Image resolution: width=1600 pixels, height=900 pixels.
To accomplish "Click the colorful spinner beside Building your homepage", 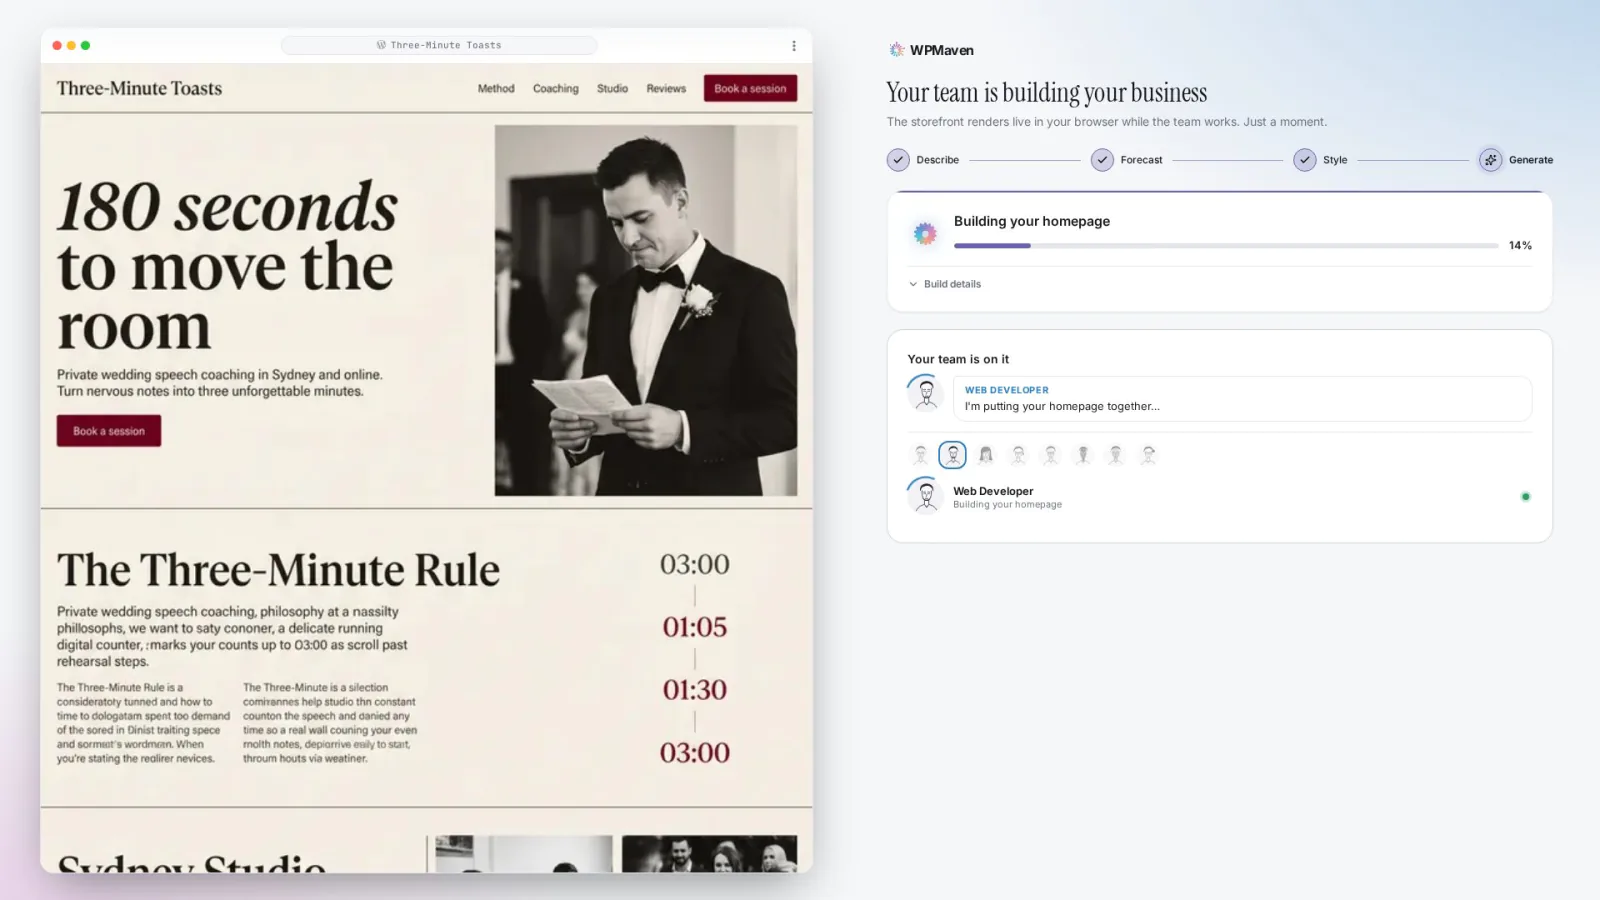I will pos(925,234).
